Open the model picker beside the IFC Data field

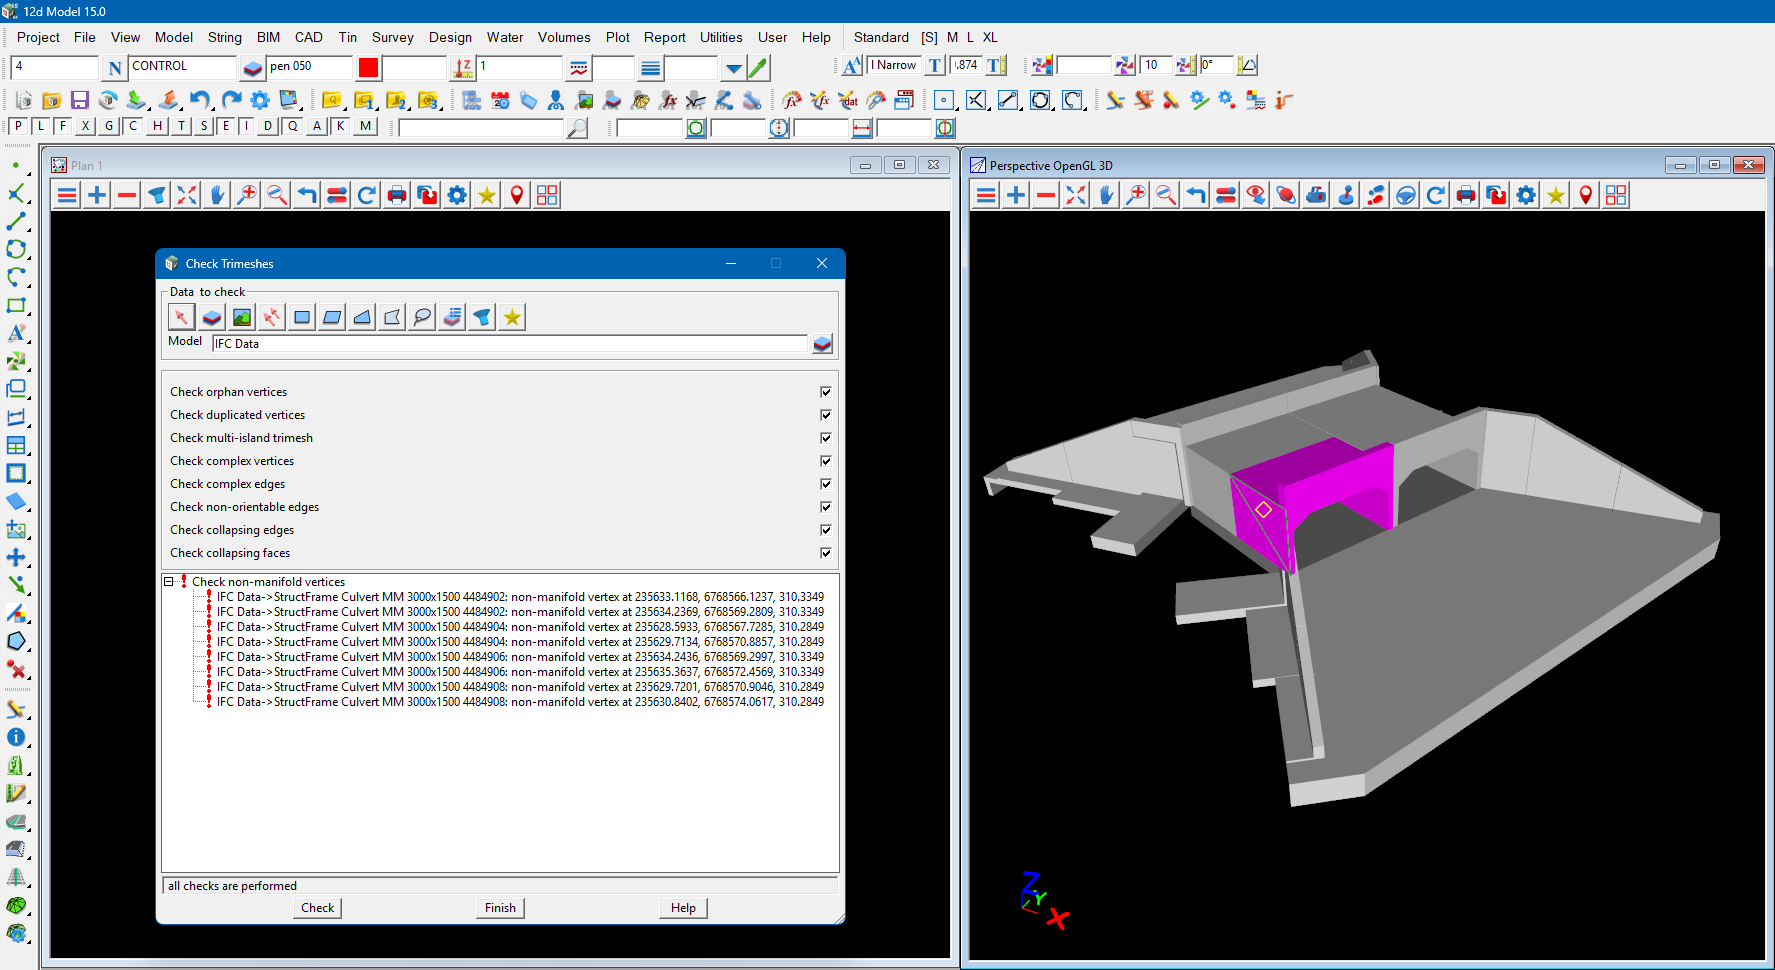click(822, 344)
